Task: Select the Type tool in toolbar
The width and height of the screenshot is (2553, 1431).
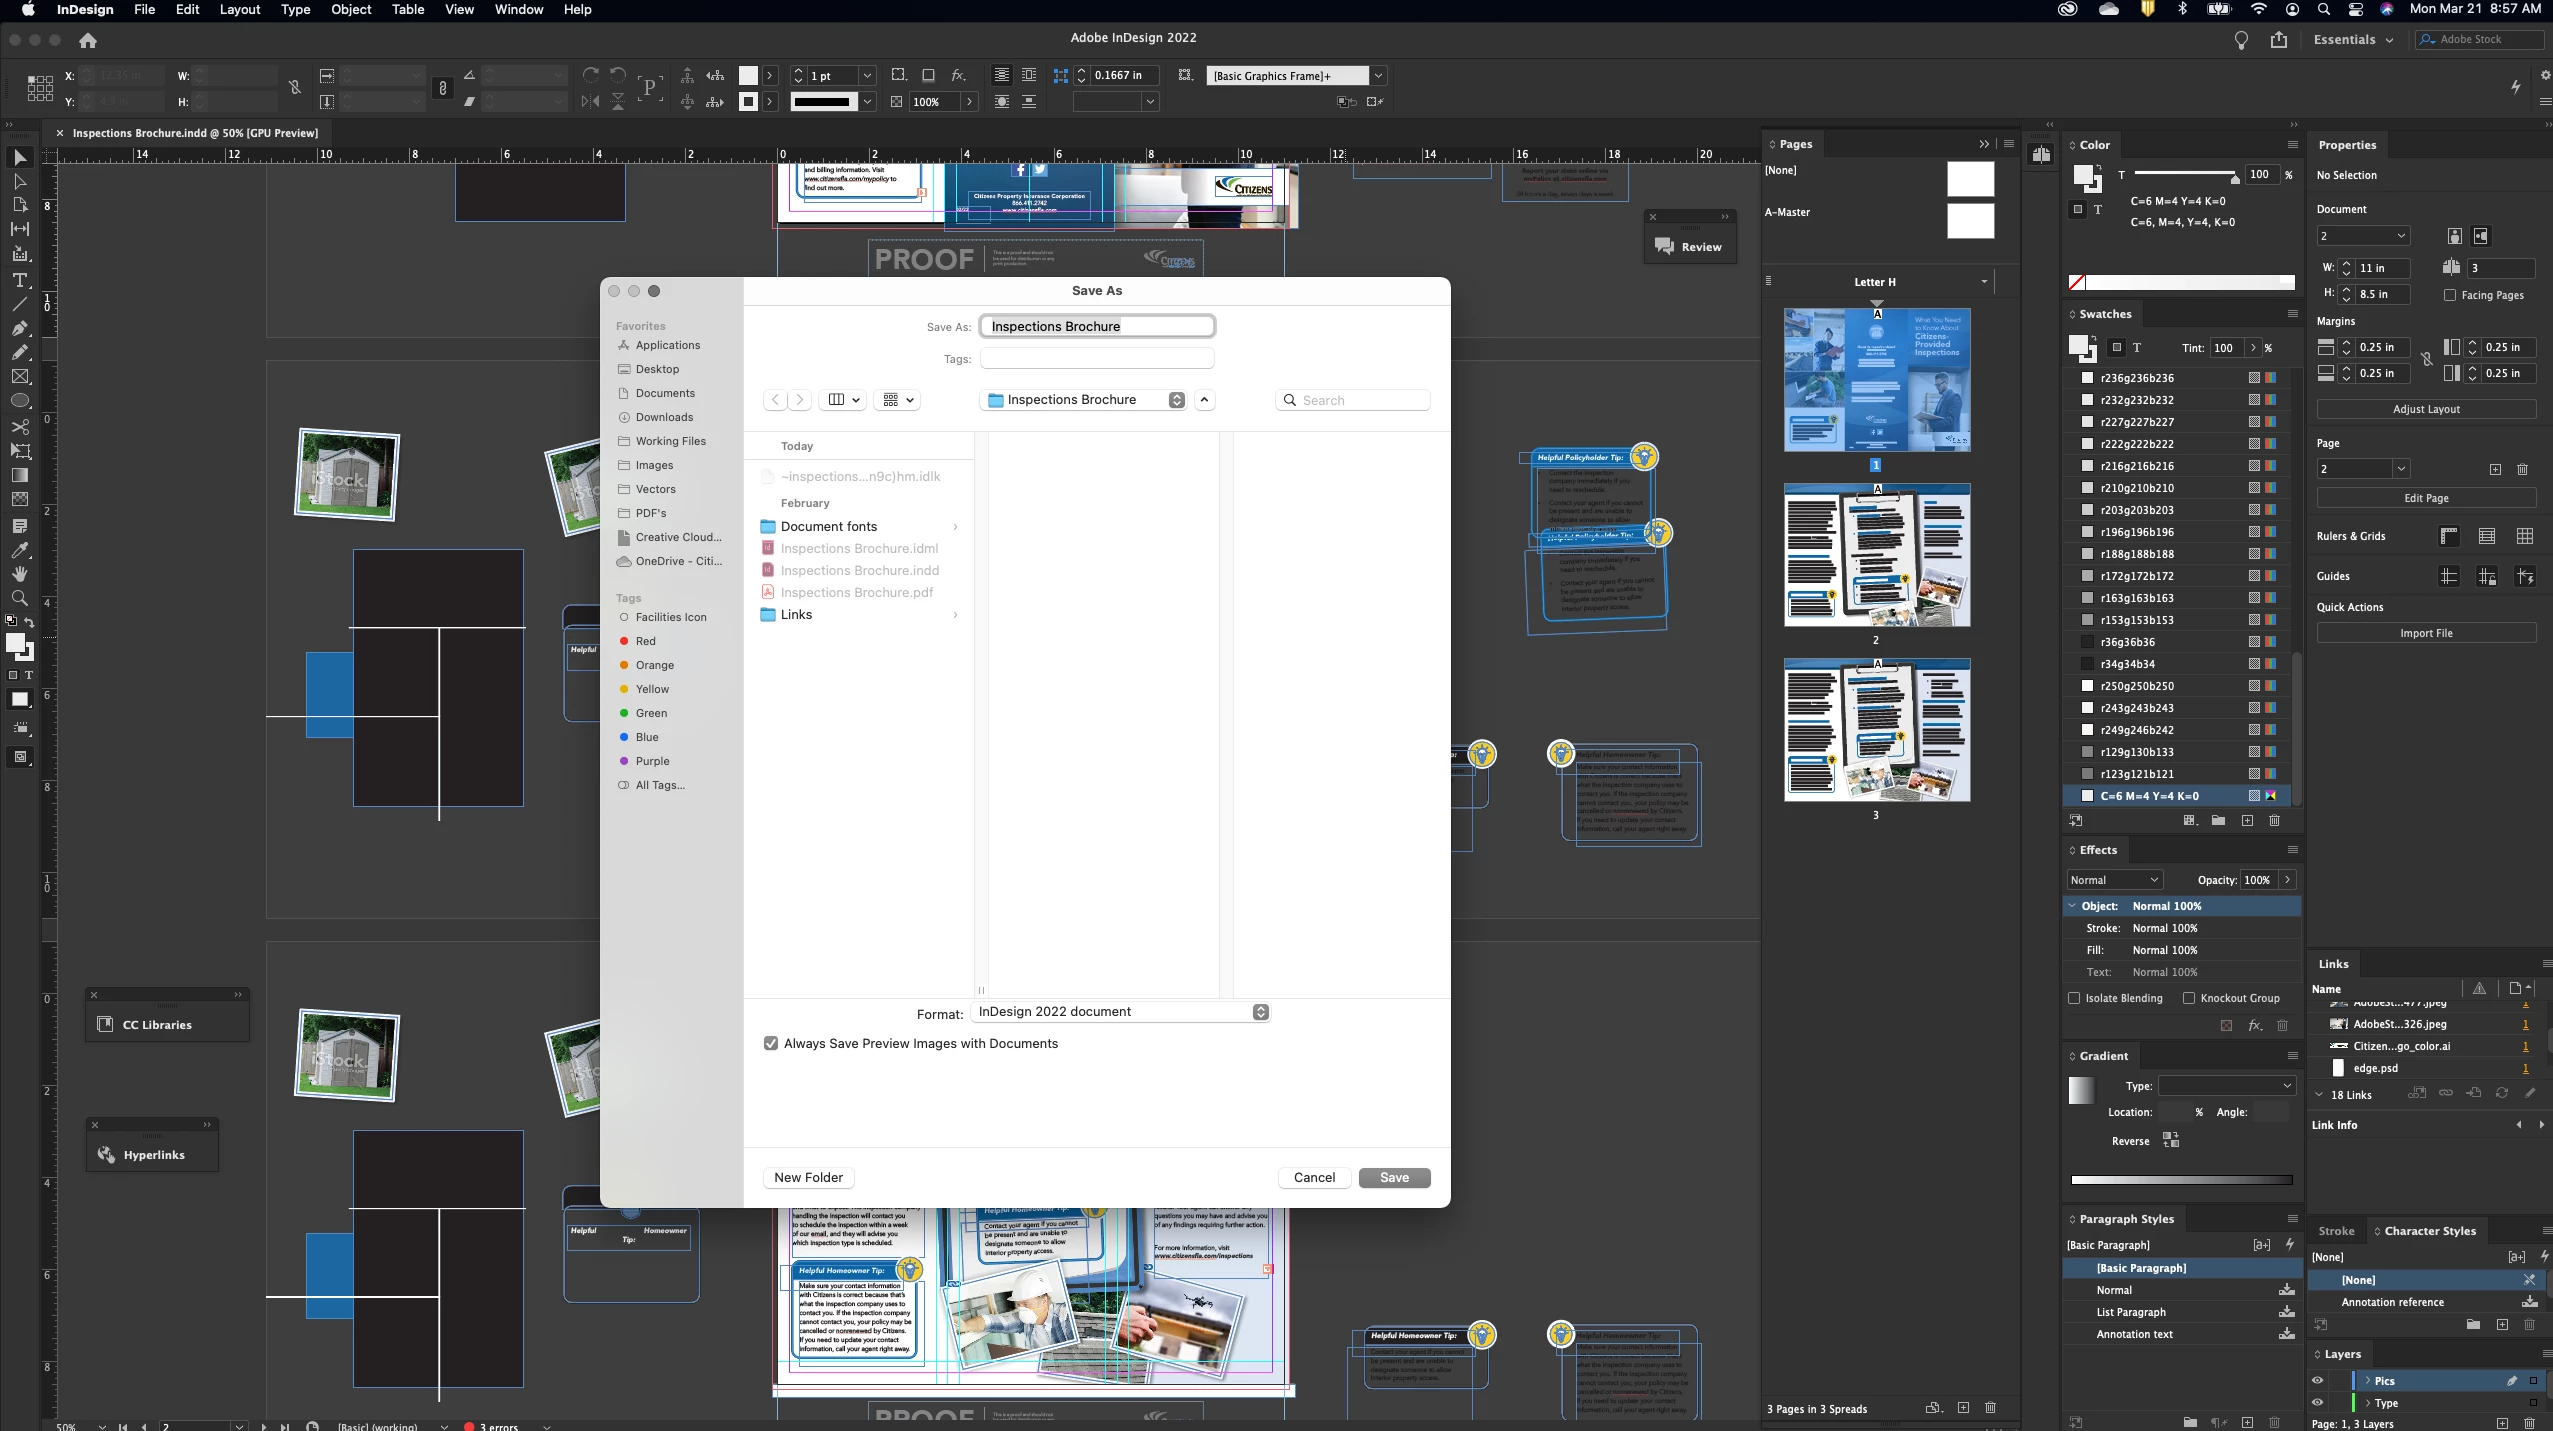Action: (x=19, y=280)
